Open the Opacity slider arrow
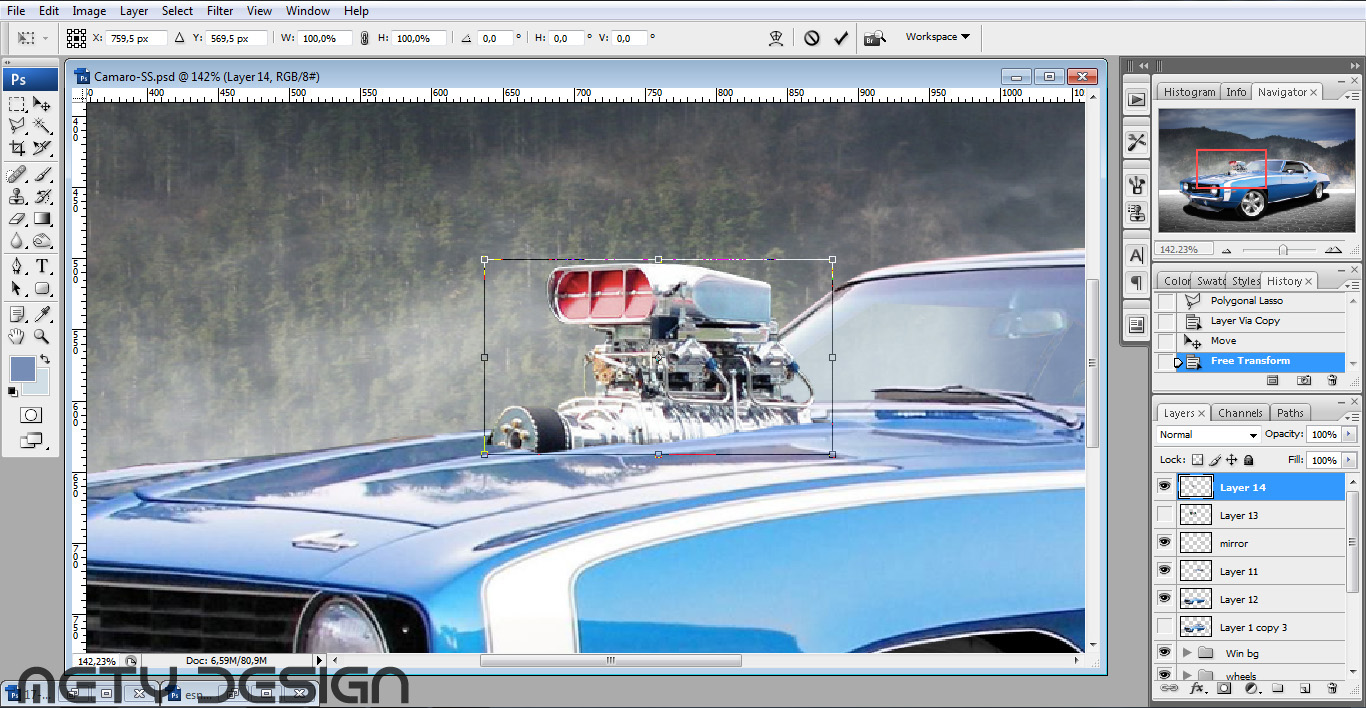This screenshot has height=708, width=1366. [x=1349, y=435]
